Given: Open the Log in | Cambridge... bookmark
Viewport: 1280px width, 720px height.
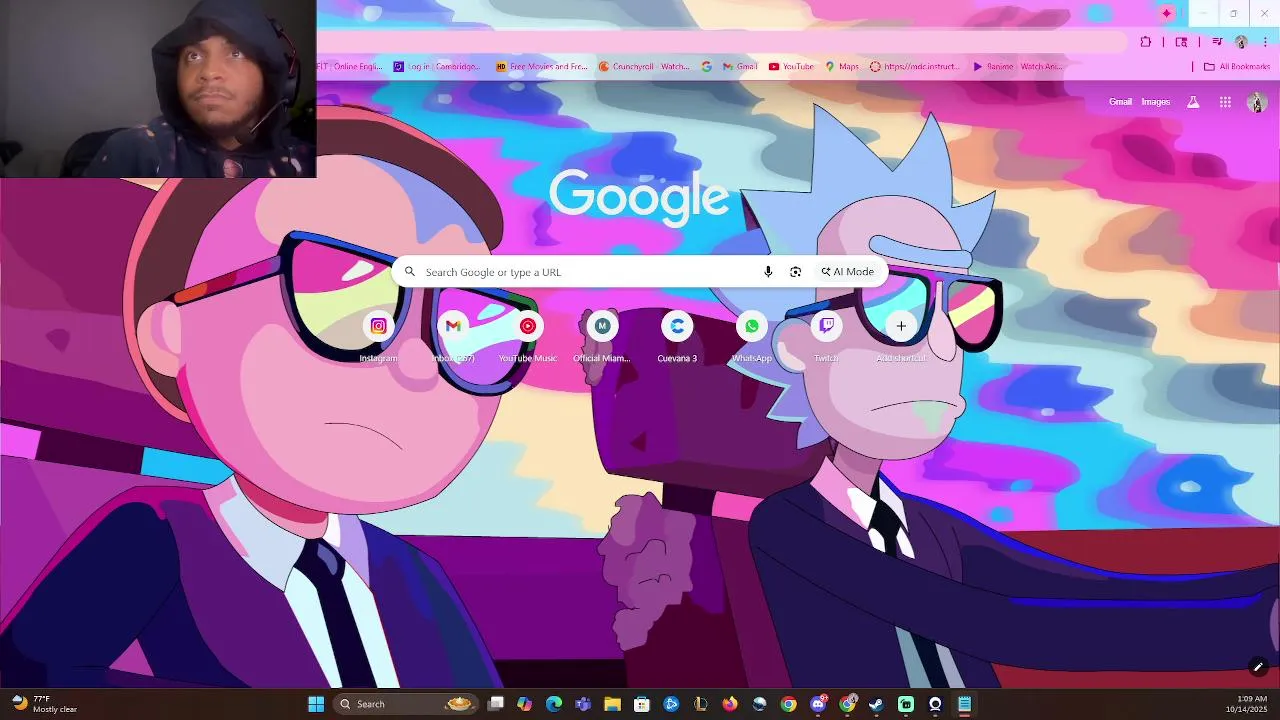Looking at the screenshot, I should coord(437,67).
